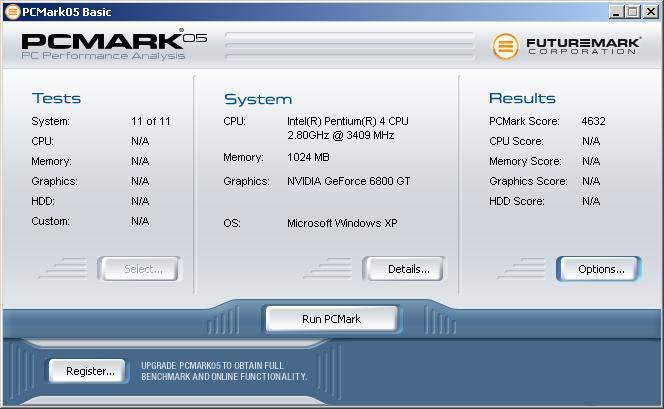The image size is (664, 409).
Task: Open the Select tests button
Action: click(x=139, y=269)
